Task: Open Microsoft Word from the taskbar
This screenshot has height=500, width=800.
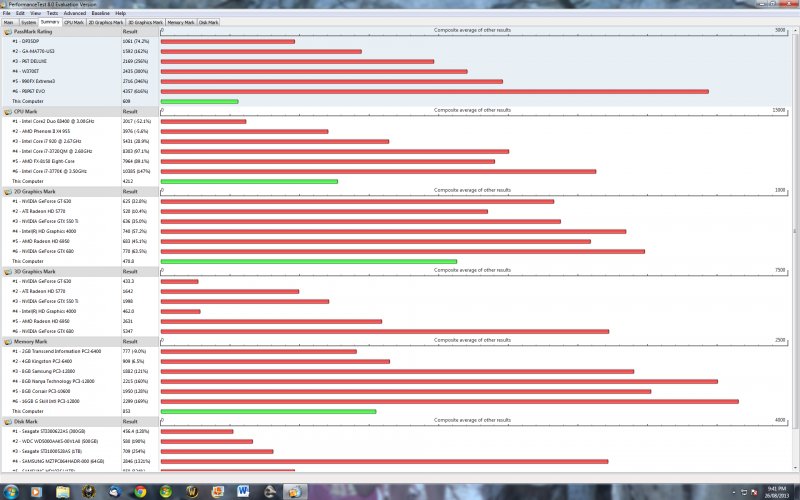Action: 243,492
